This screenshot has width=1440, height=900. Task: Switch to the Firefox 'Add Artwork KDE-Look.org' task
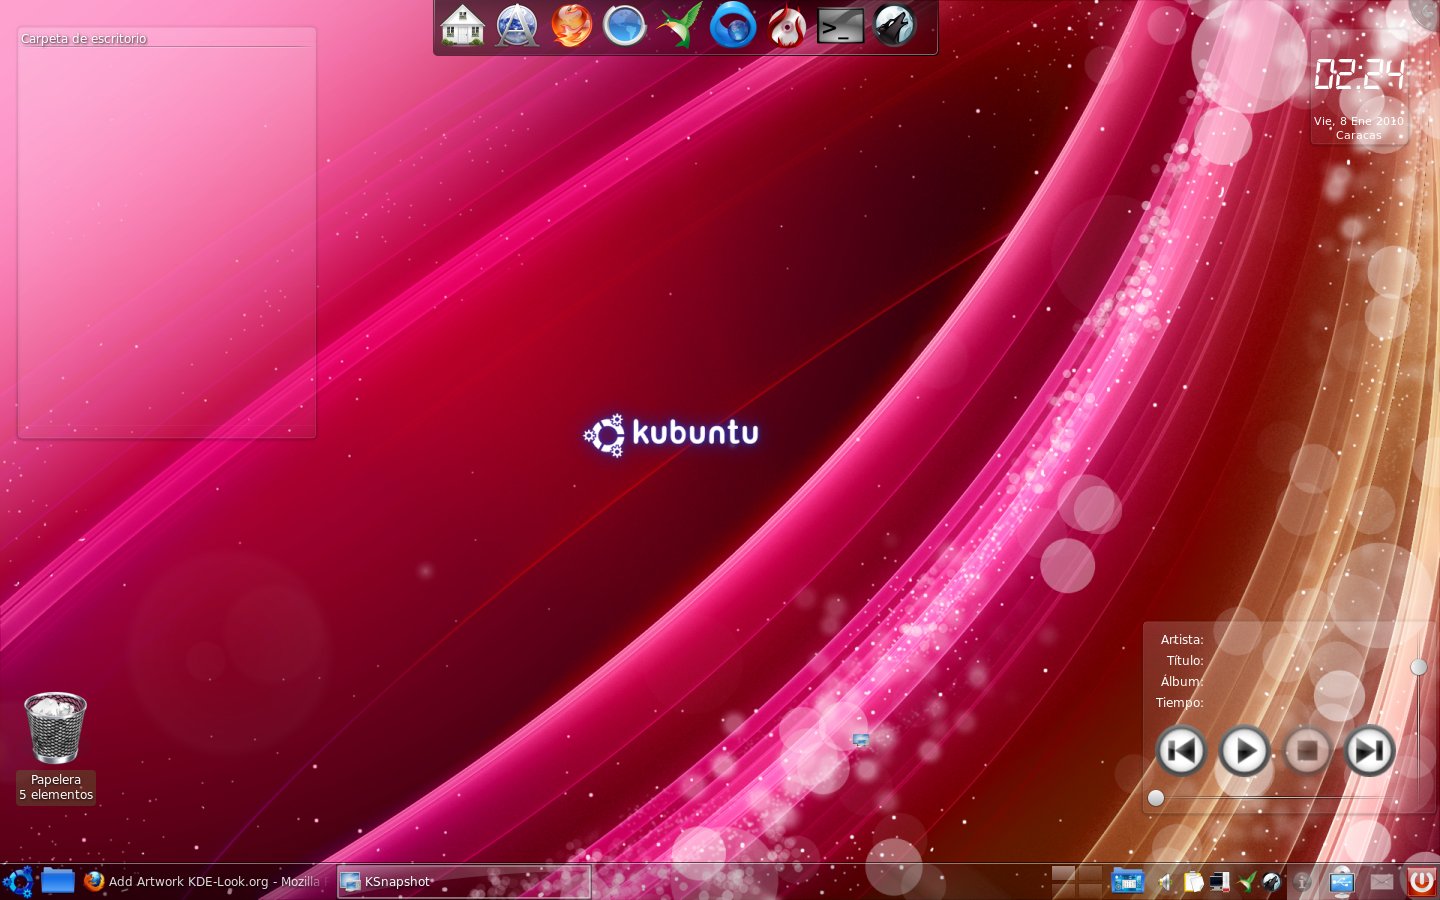[x=204, y=881]
